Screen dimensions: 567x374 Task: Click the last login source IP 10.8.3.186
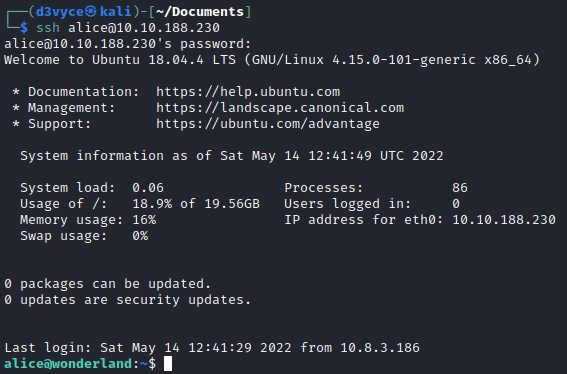click(380, 348)
